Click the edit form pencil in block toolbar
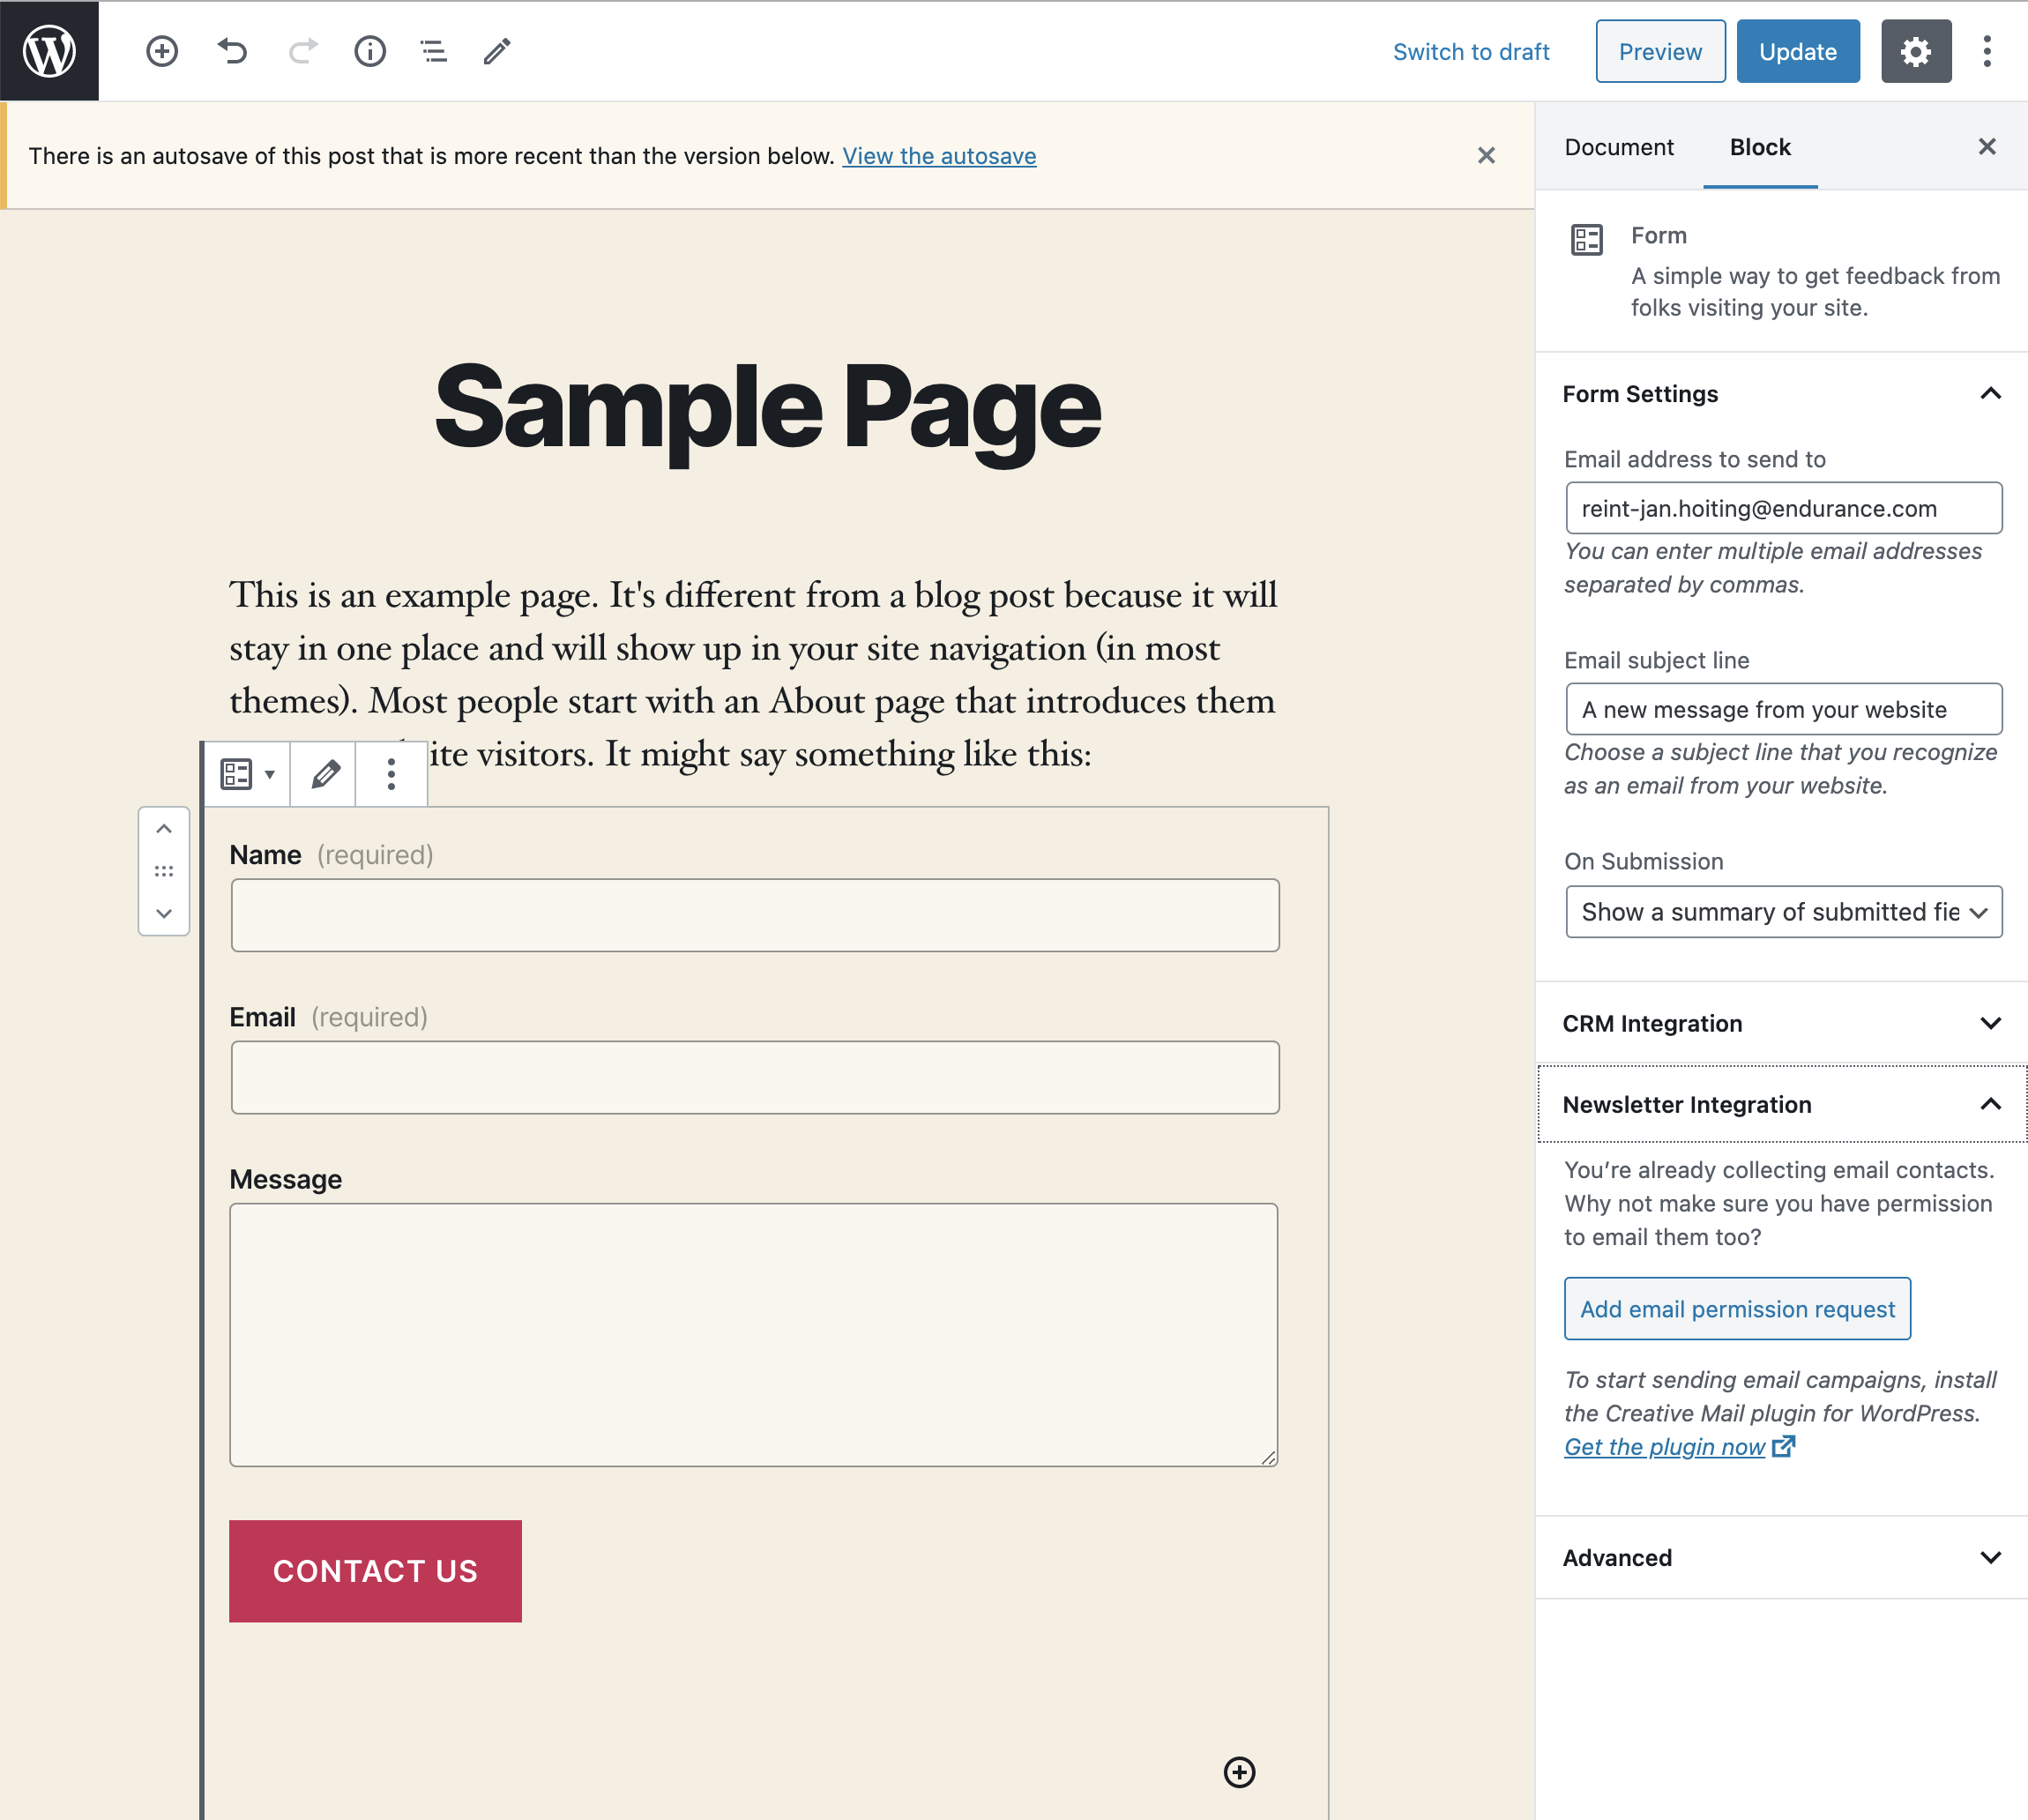Image resolution: width=2028 pixels, height=1820 pixels. (x=324, y=774)
